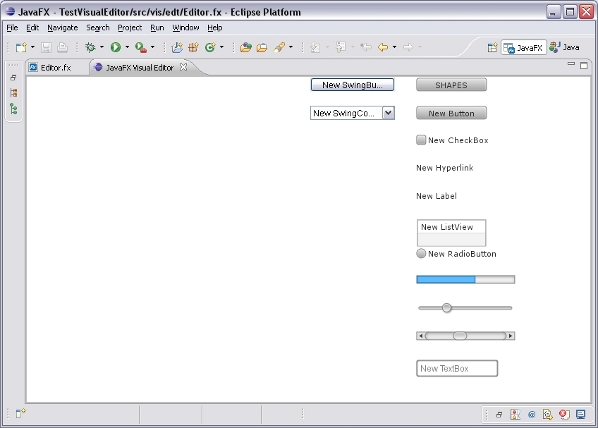Click the Save toolbar icon
This screenshot has height=428, width=598.
[46, 47]
